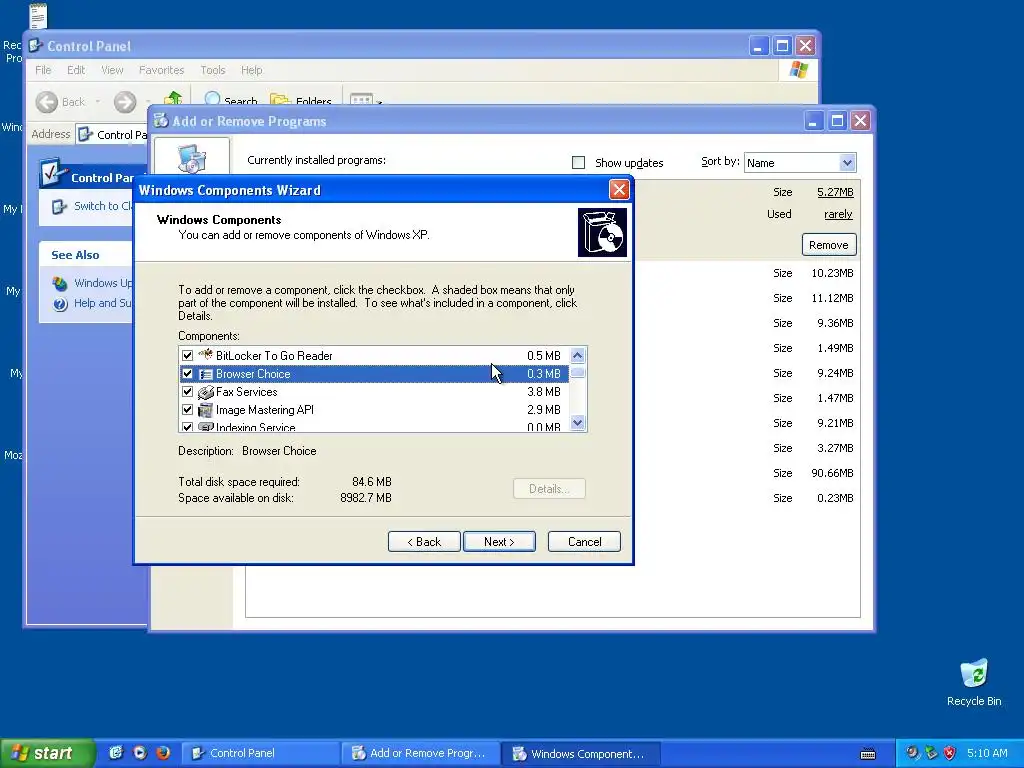Screen dimensions: 1024x768
Task: Open the Favorites menu in Control Panel
Action: tap(161, 70)
